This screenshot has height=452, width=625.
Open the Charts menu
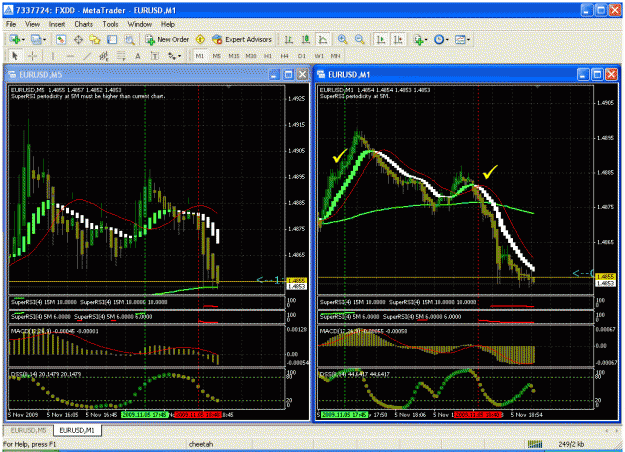click(83, 24)
